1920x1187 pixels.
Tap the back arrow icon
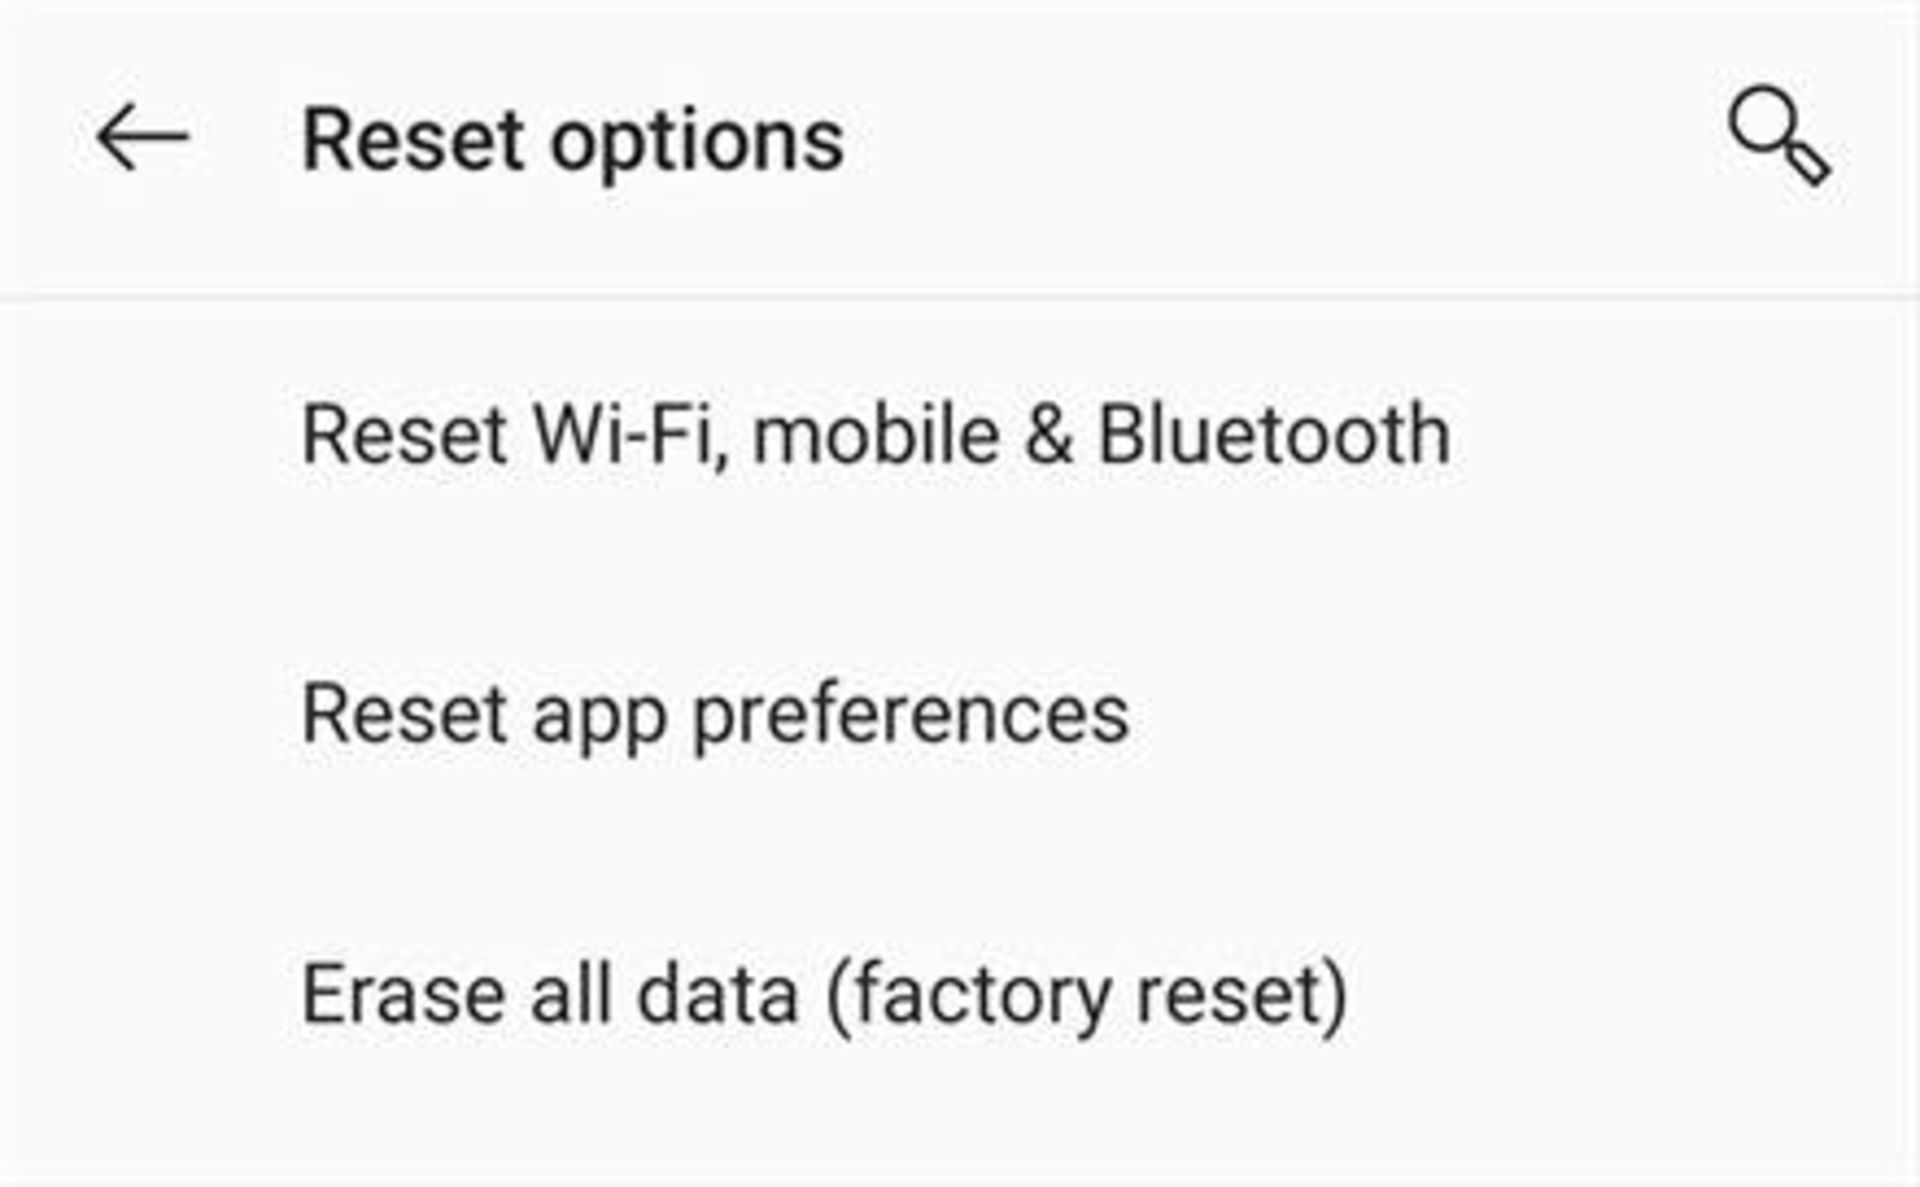pos(142,138)
